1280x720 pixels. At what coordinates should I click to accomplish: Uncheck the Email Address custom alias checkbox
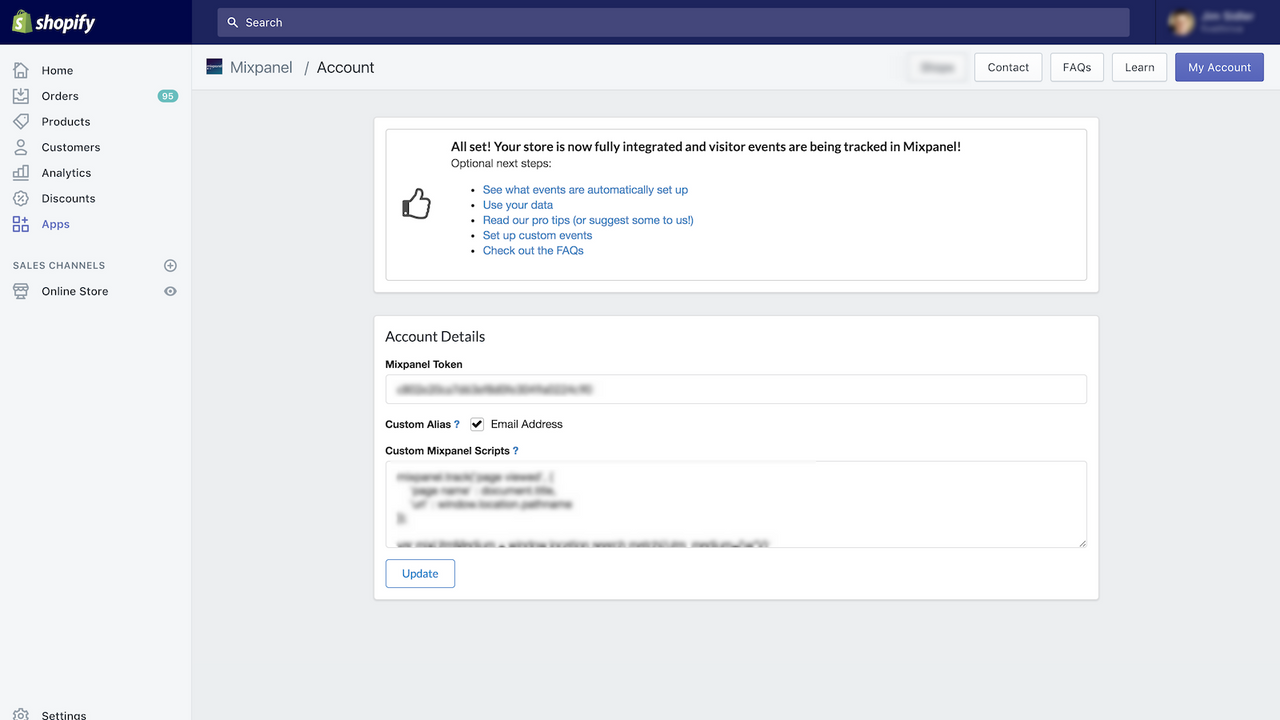point(477,424)
